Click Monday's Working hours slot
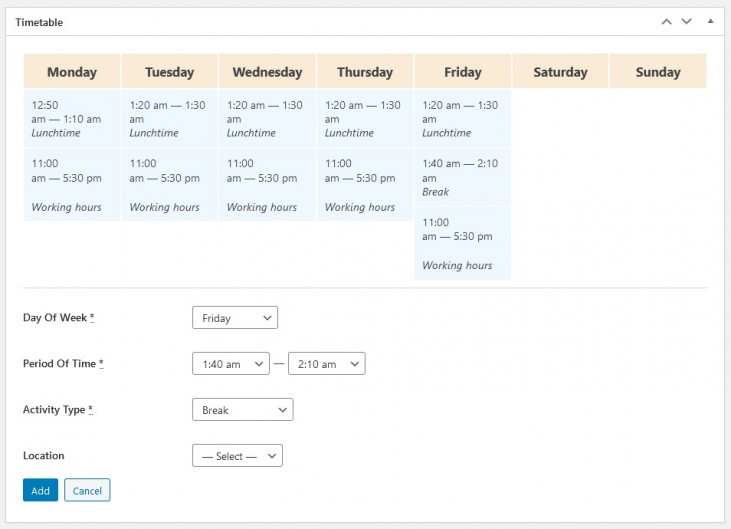The width and height of the screenshot is (731, 529). click(72, 184)
